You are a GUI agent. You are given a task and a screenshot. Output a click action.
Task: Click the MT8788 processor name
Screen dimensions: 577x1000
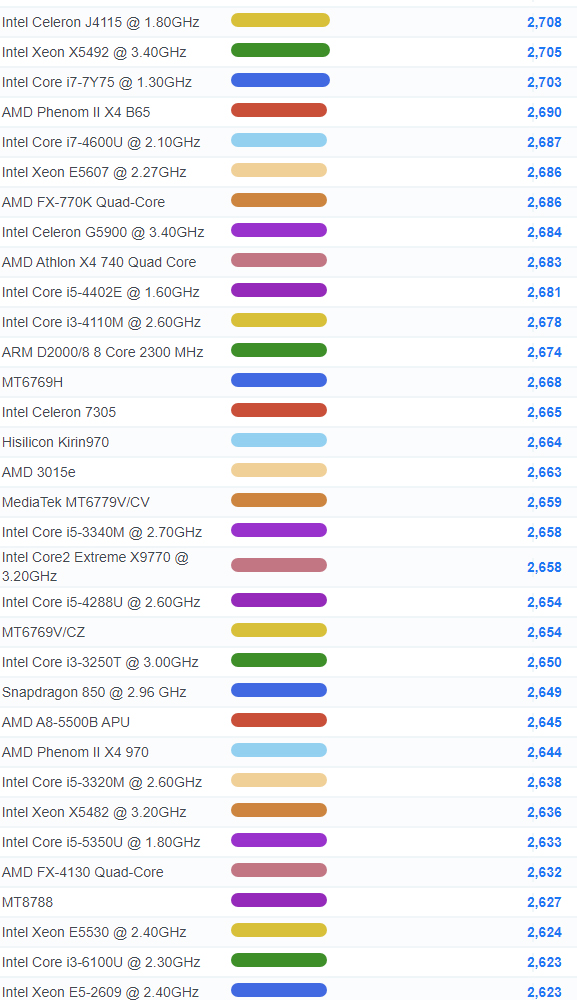[x=27, y=902]
